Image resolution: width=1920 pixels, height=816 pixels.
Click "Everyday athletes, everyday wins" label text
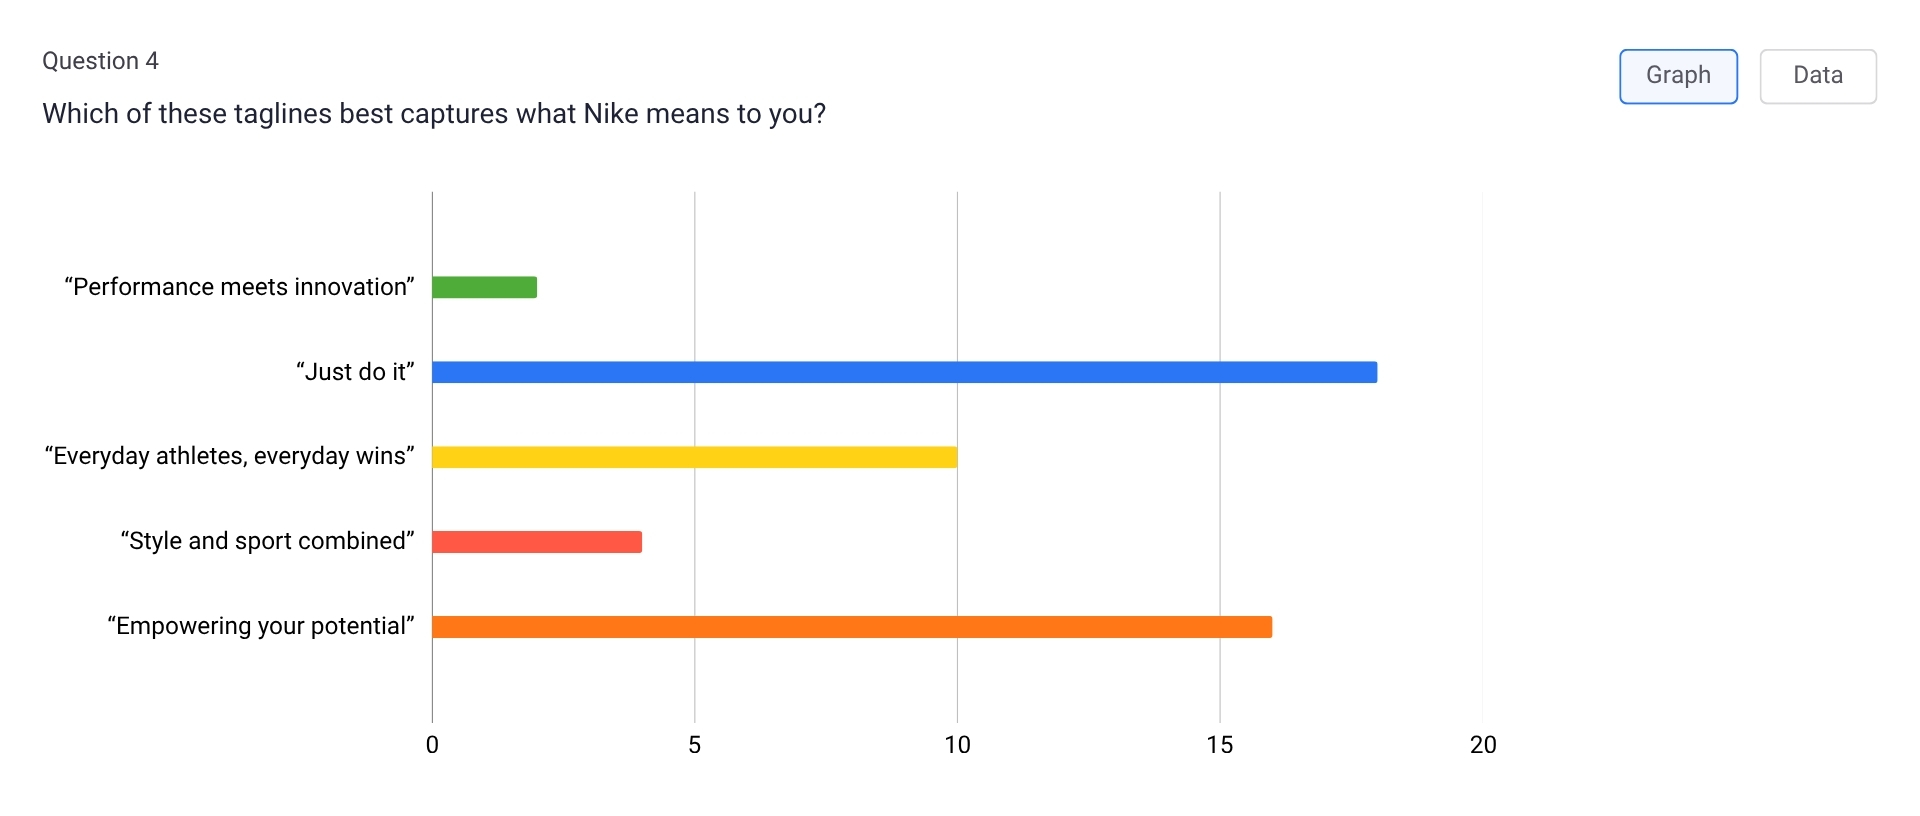point(229,456)
